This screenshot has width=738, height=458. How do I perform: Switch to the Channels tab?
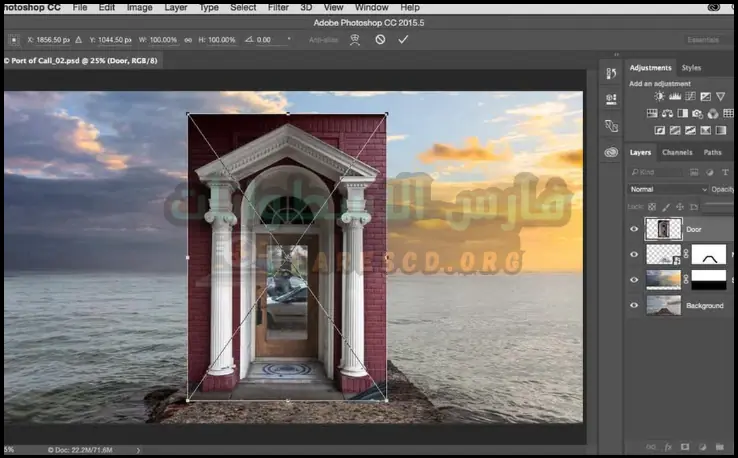click(x=677, y=153)
